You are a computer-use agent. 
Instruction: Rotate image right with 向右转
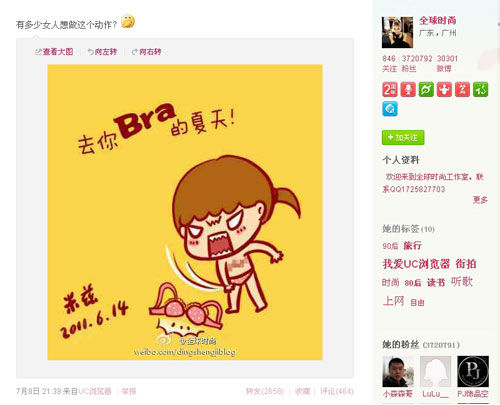pyautogui.click(x=147, y=52)
